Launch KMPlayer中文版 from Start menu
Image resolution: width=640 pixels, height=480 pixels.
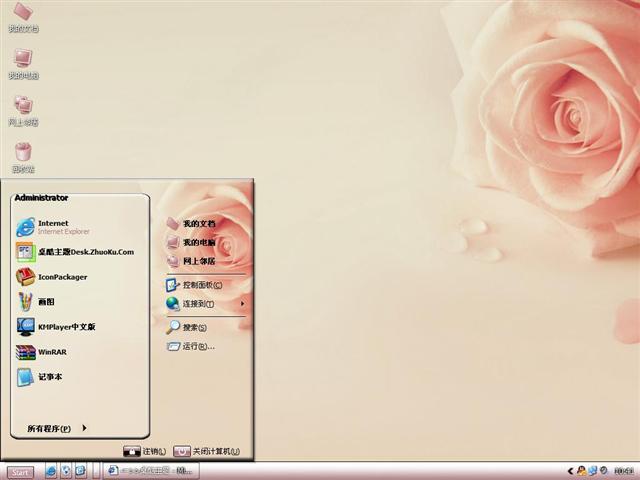coord(65,327)
